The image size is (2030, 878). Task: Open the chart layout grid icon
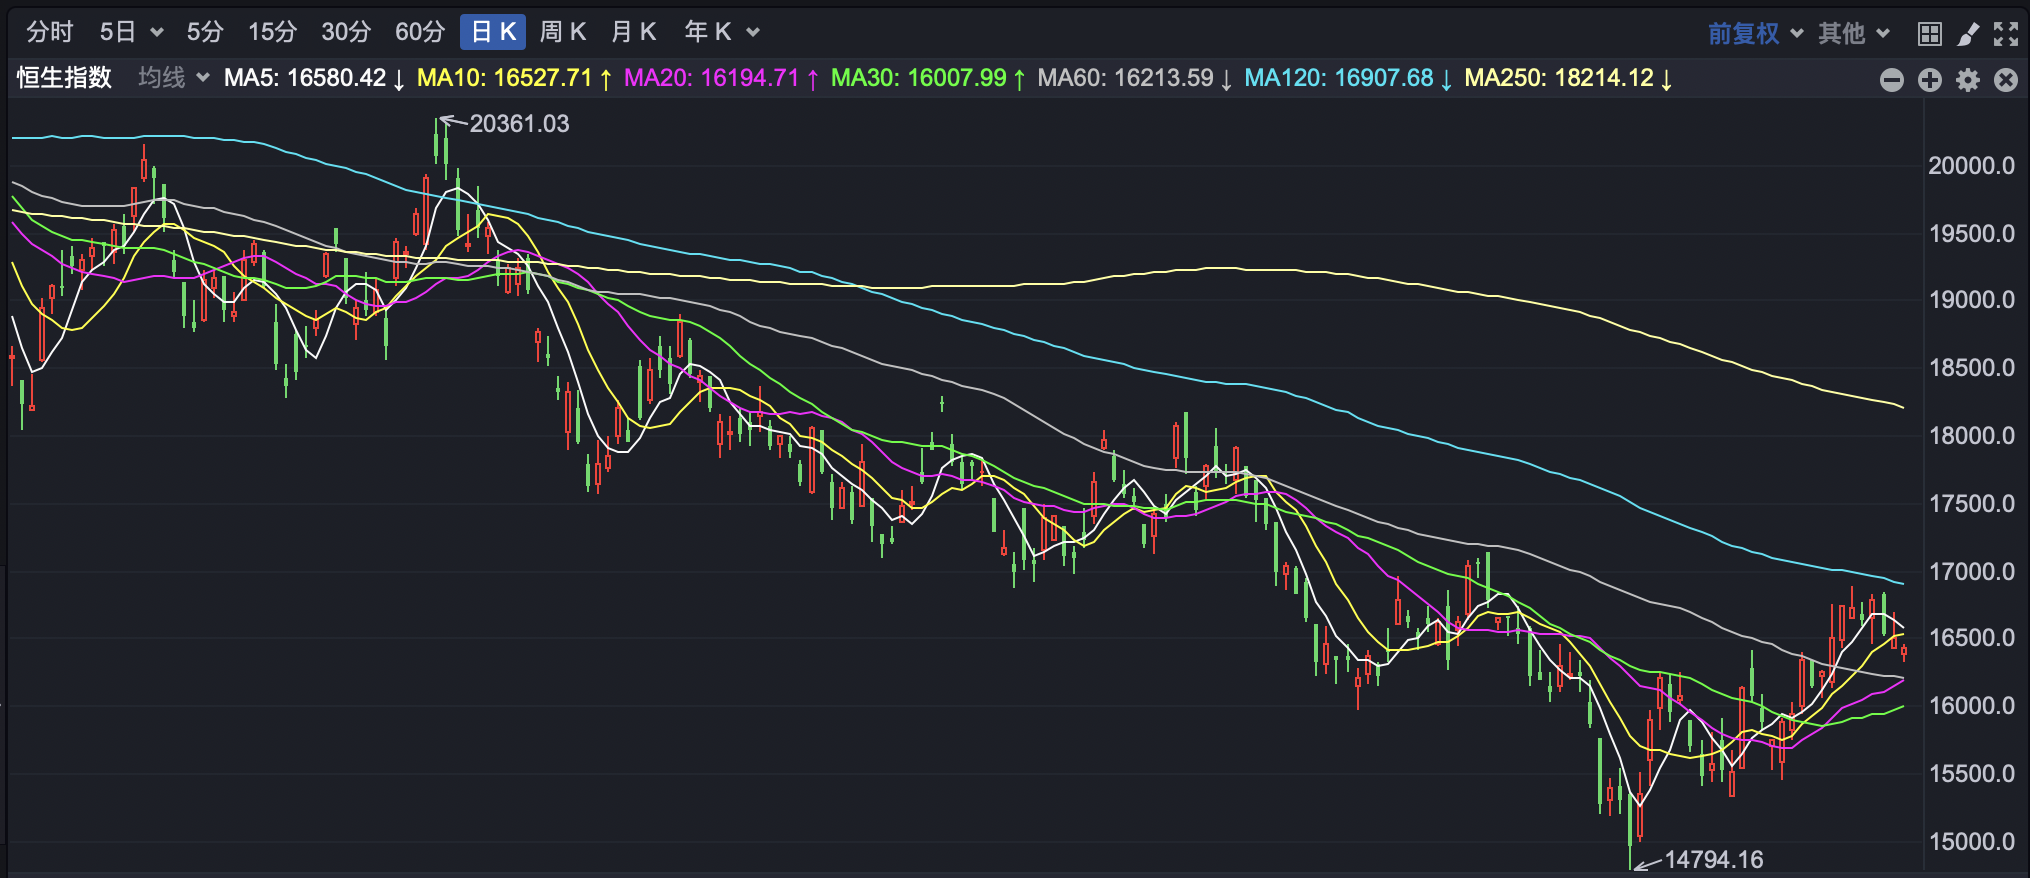1930,34
